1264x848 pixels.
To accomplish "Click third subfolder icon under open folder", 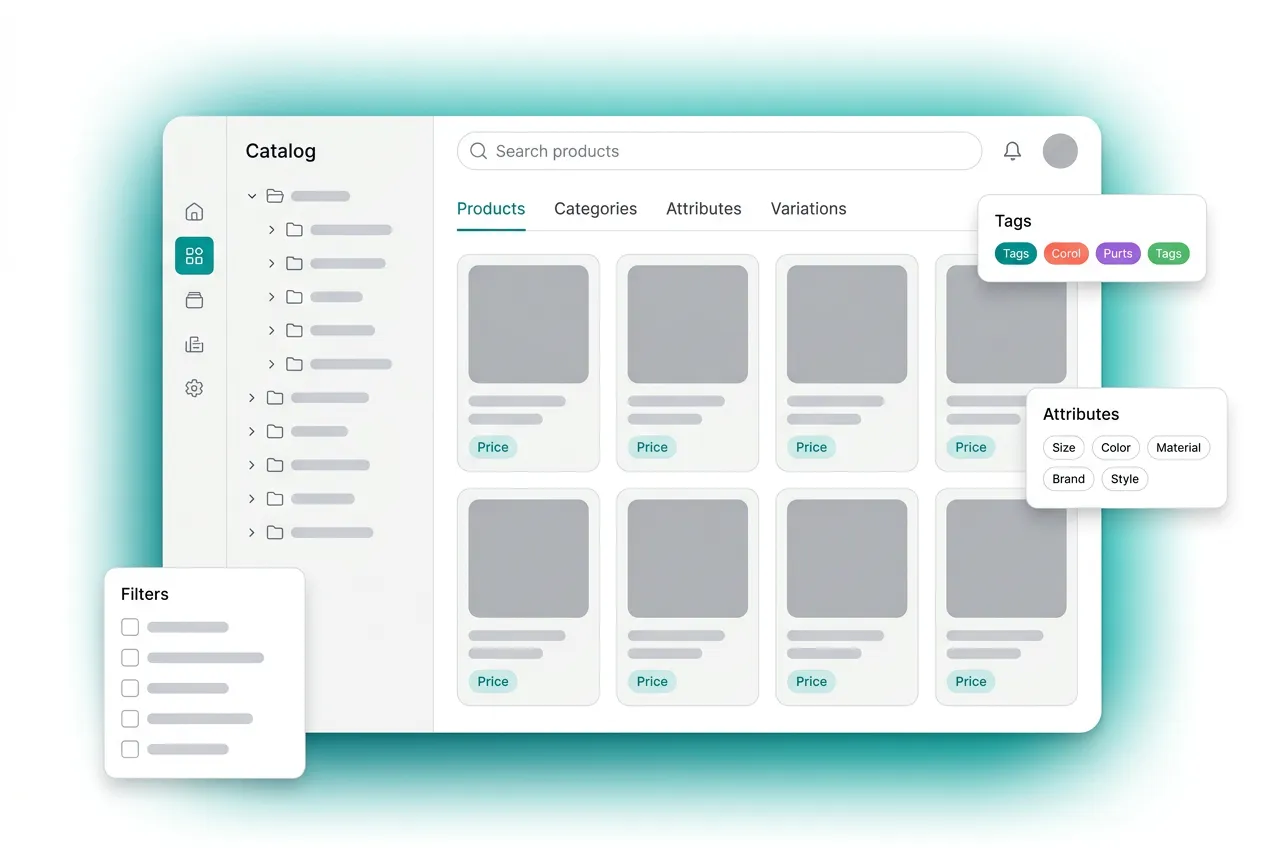I will (x=294, y=297).
